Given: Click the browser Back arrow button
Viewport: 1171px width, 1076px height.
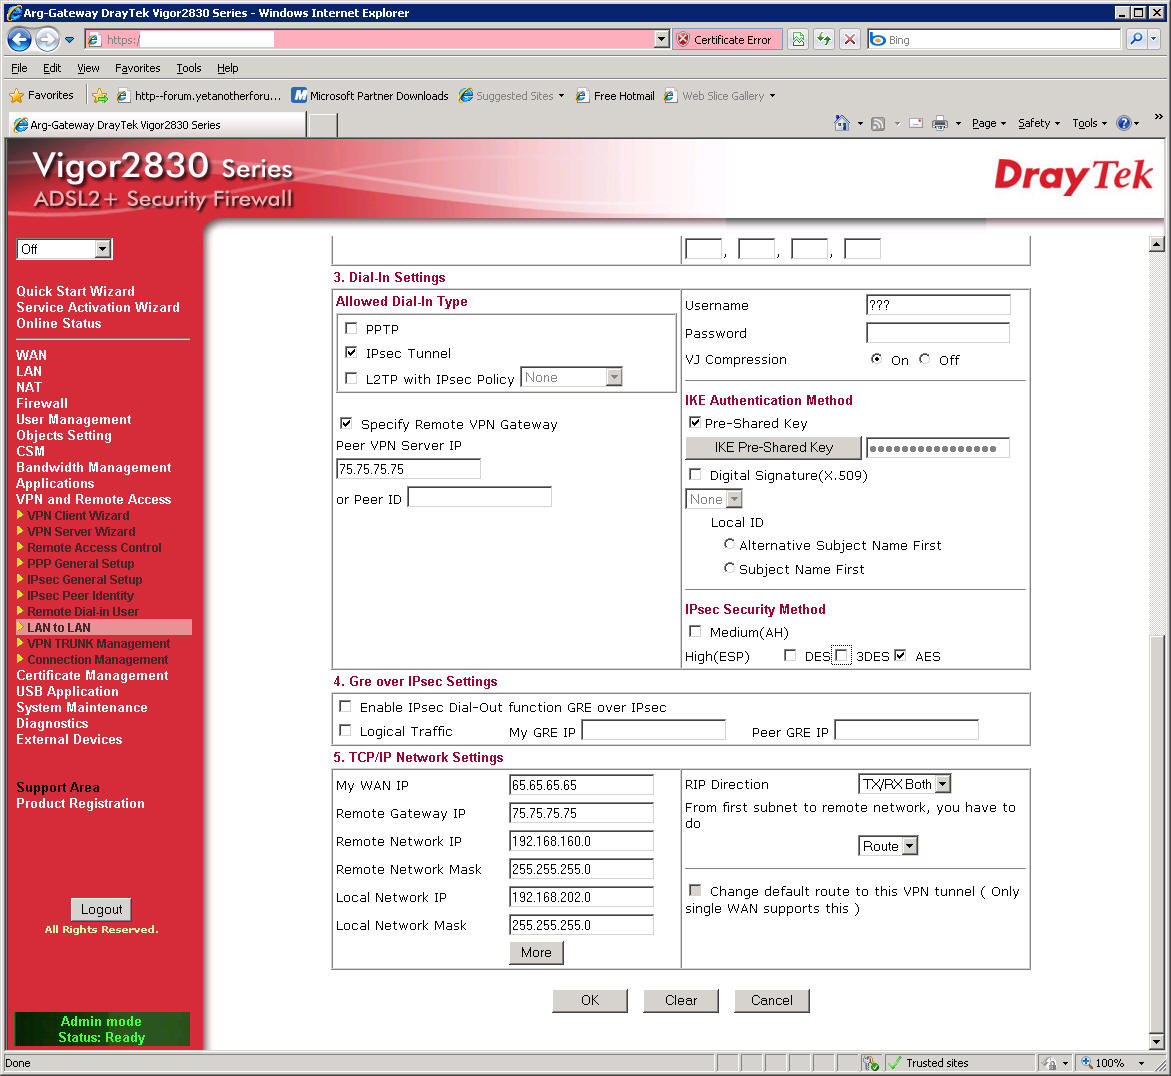Looking at the screenshot, I should point(19,40).
